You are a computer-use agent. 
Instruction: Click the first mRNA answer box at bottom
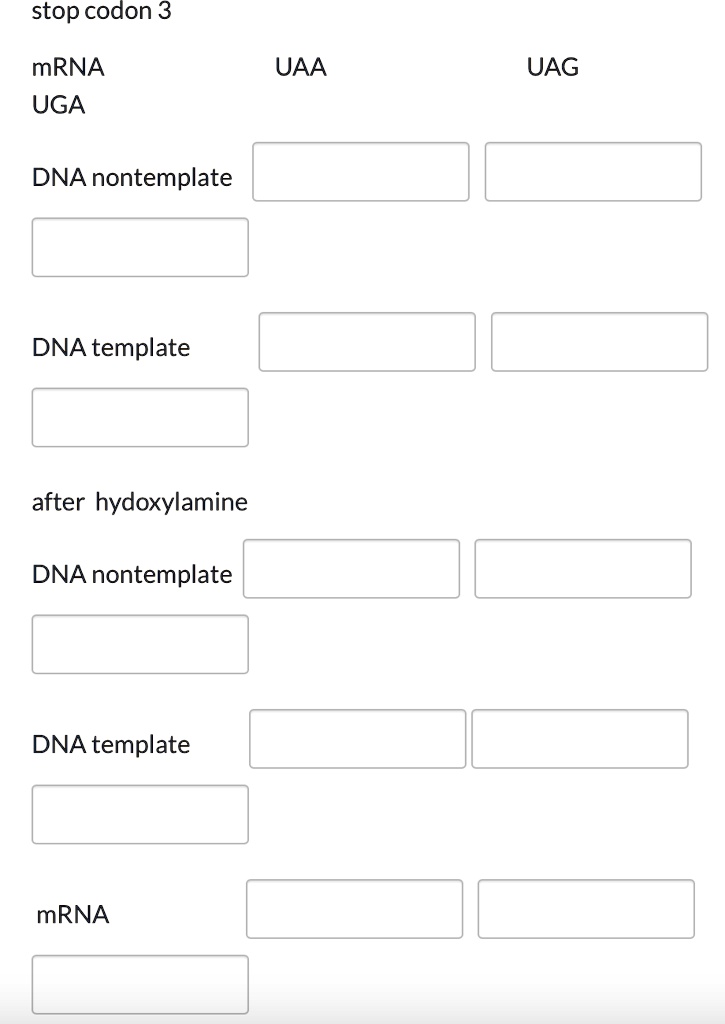354,908
